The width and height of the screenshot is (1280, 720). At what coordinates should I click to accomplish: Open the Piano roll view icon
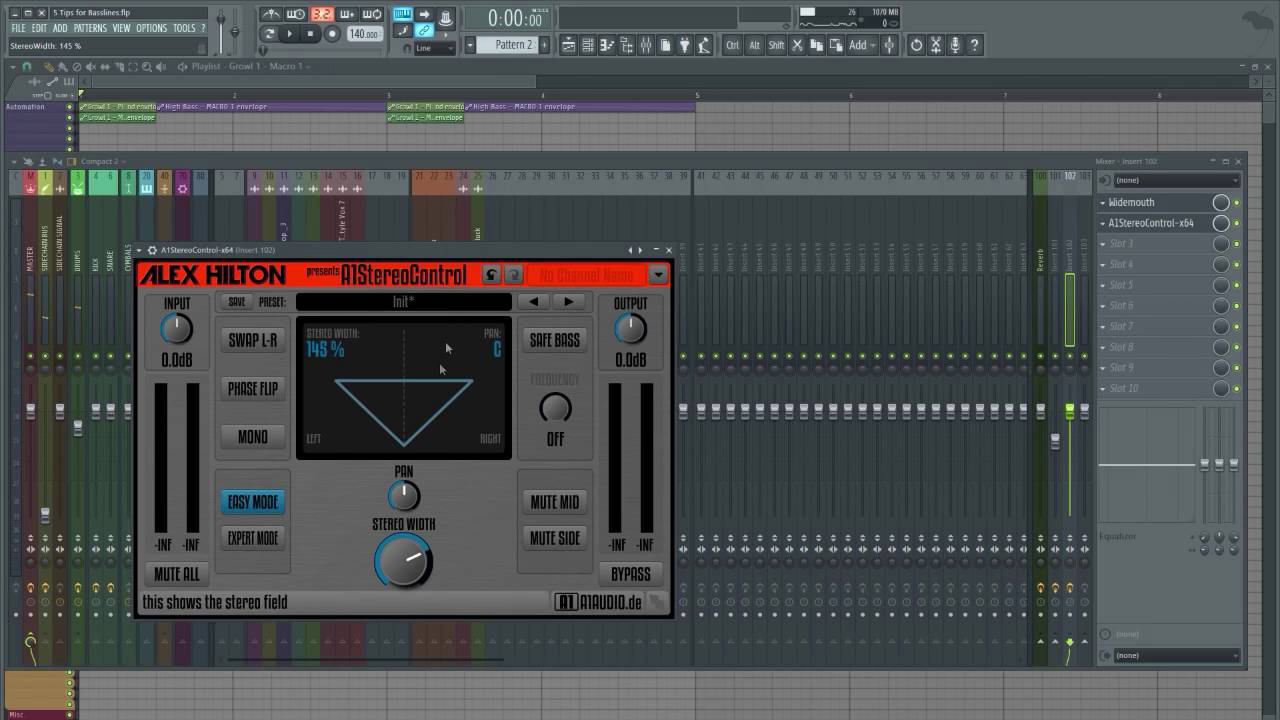point(607,45)
